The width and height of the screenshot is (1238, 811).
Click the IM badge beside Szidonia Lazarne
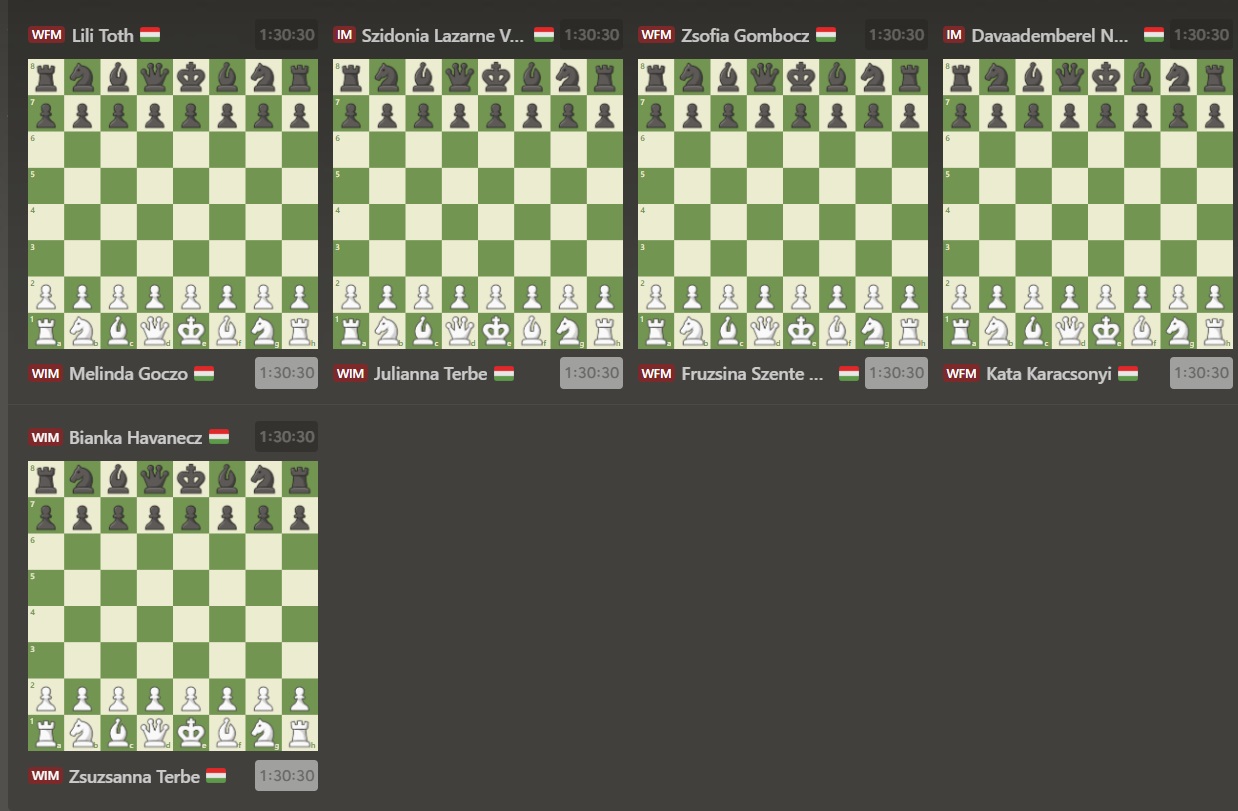pos(344,35)
